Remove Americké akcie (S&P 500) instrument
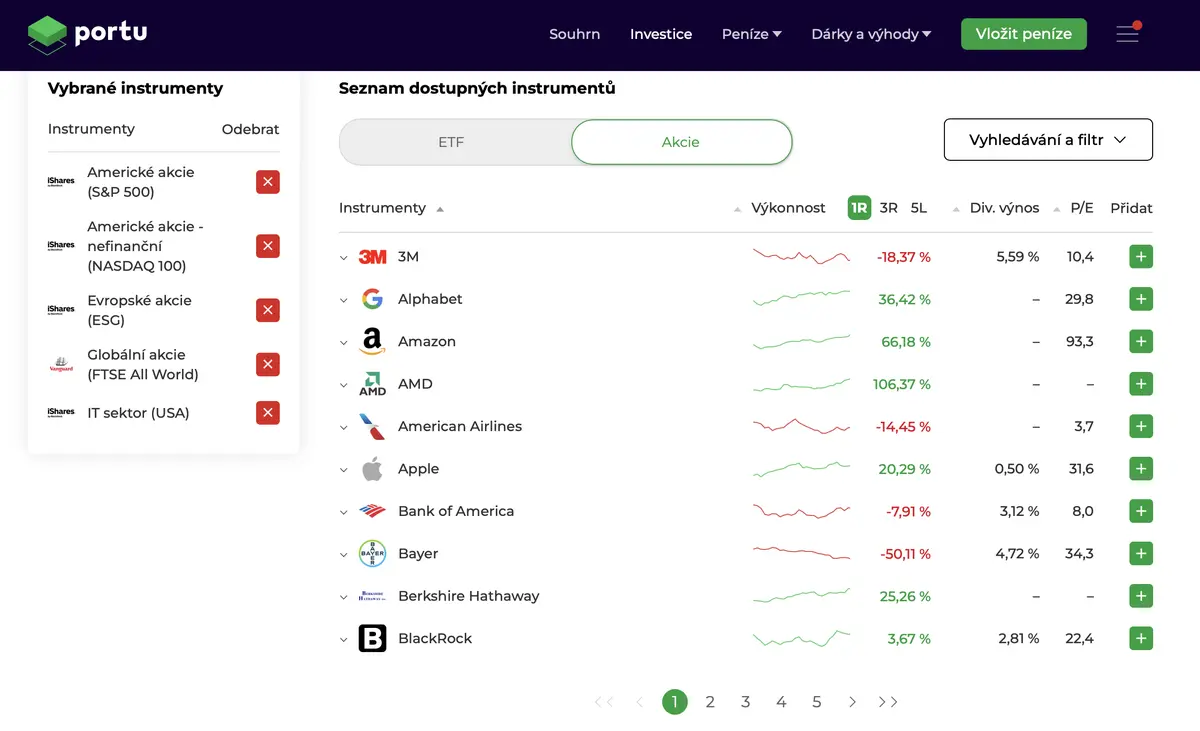This screenshot has height=731, width=1200. (x=268, y=182)
